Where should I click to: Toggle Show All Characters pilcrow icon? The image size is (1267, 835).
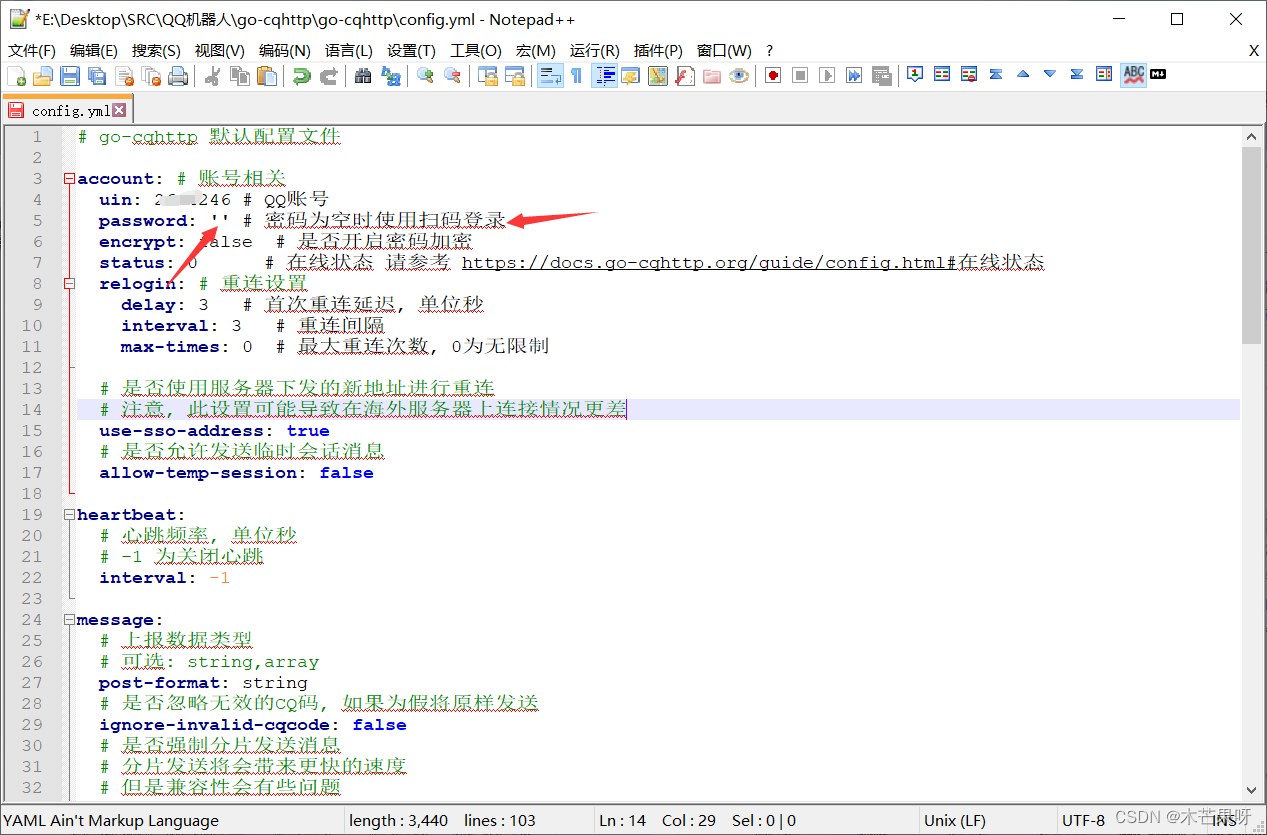(576, 76)
